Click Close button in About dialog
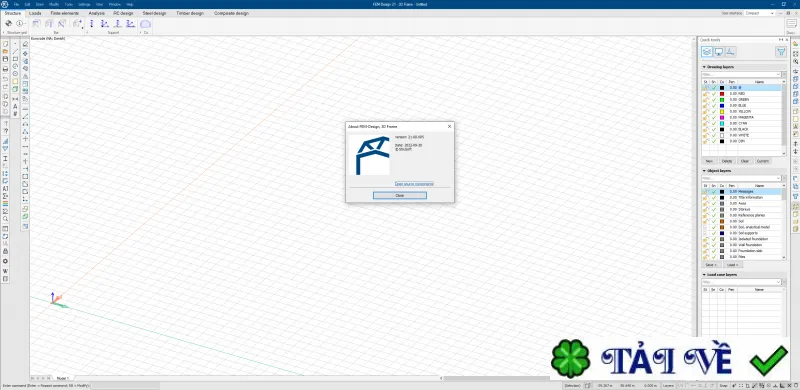 click(399, 196)
